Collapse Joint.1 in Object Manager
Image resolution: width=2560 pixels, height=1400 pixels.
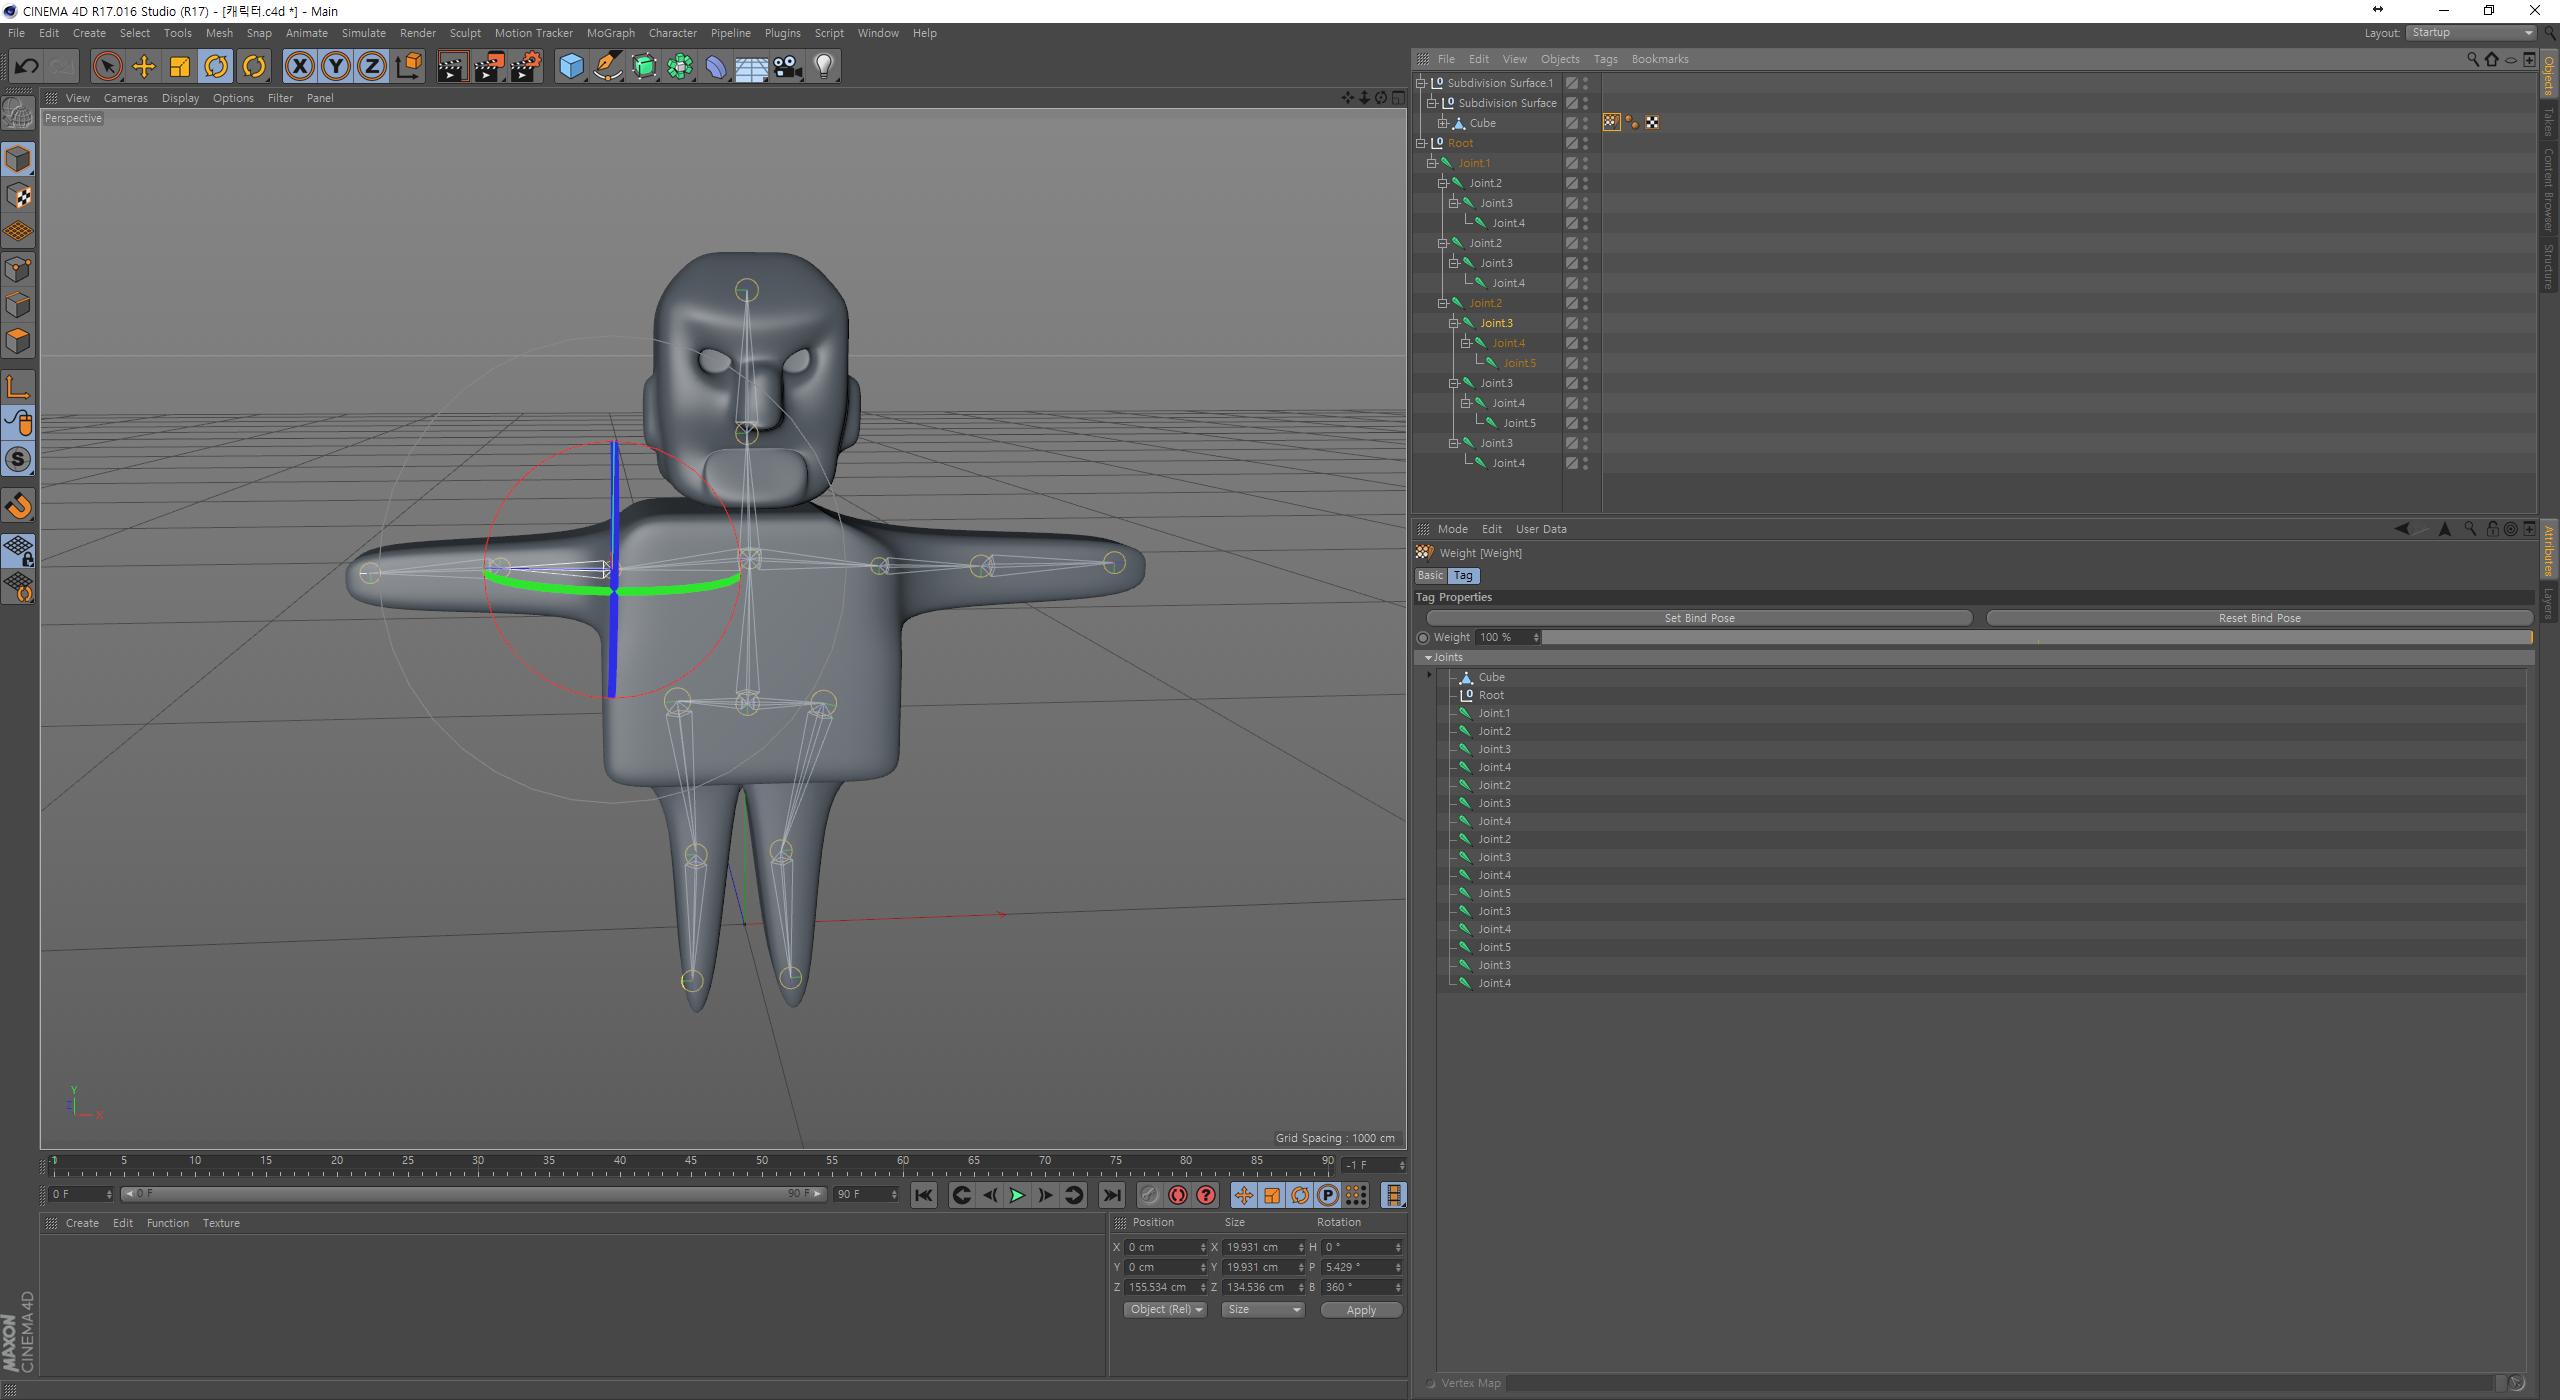[1432, 163]
